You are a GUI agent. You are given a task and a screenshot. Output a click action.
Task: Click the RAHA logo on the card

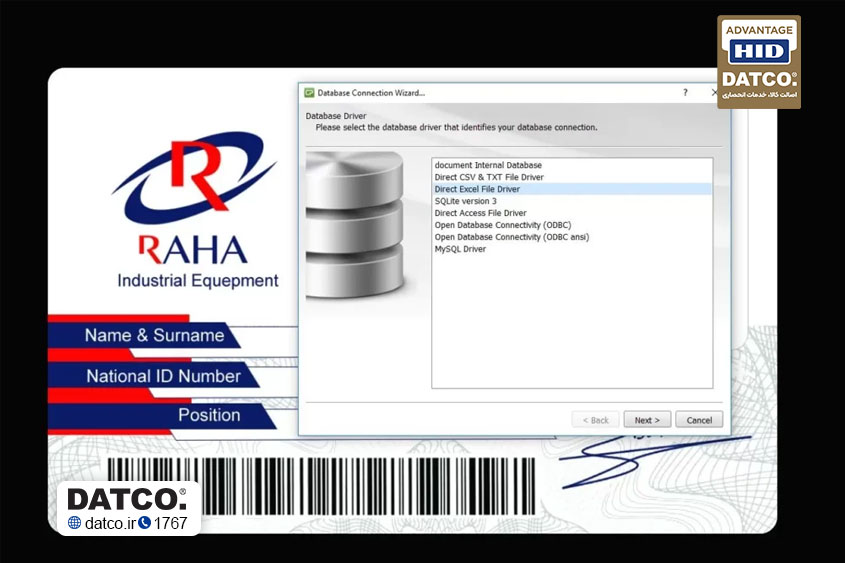point(194,199)
